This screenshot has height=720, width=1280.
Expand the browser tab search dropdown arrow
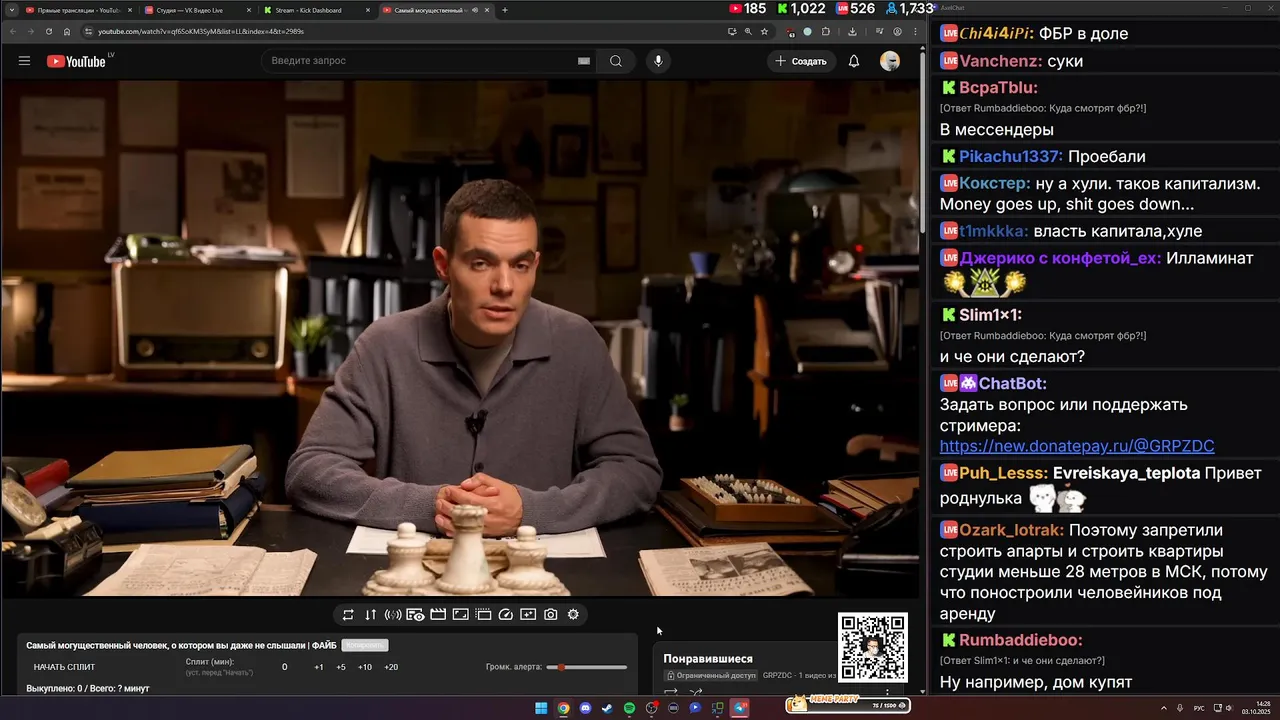coord(10,10)
